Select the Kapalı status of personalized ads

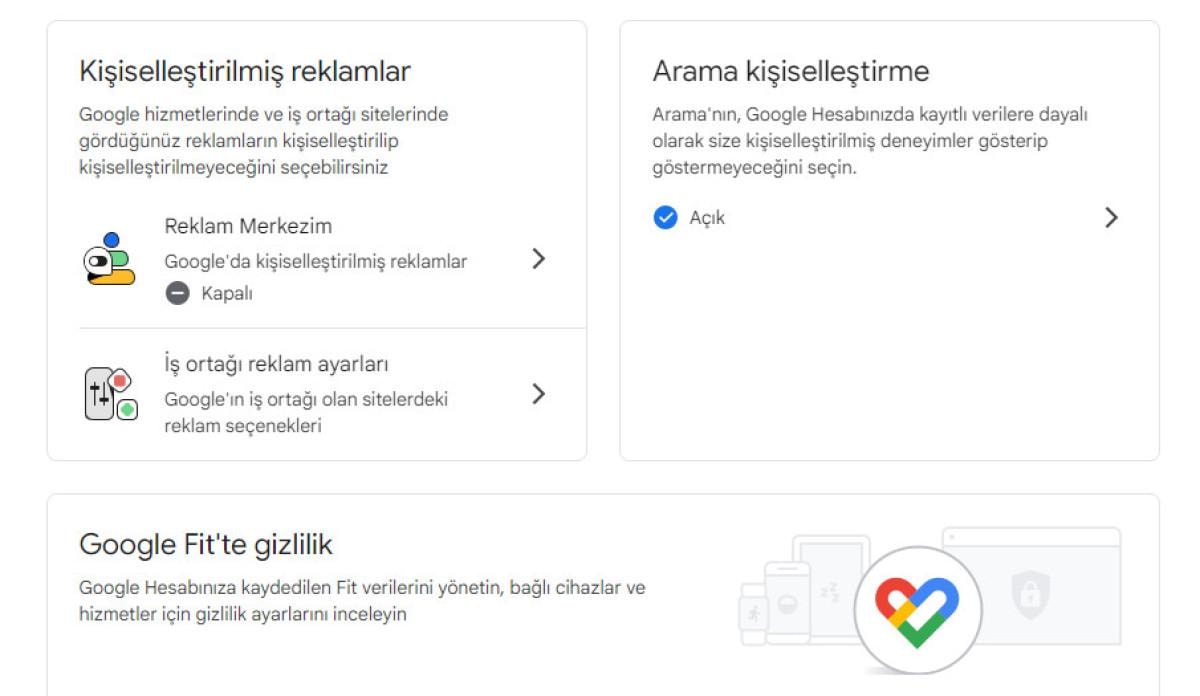pyautogui.click(x=227, y=293)
